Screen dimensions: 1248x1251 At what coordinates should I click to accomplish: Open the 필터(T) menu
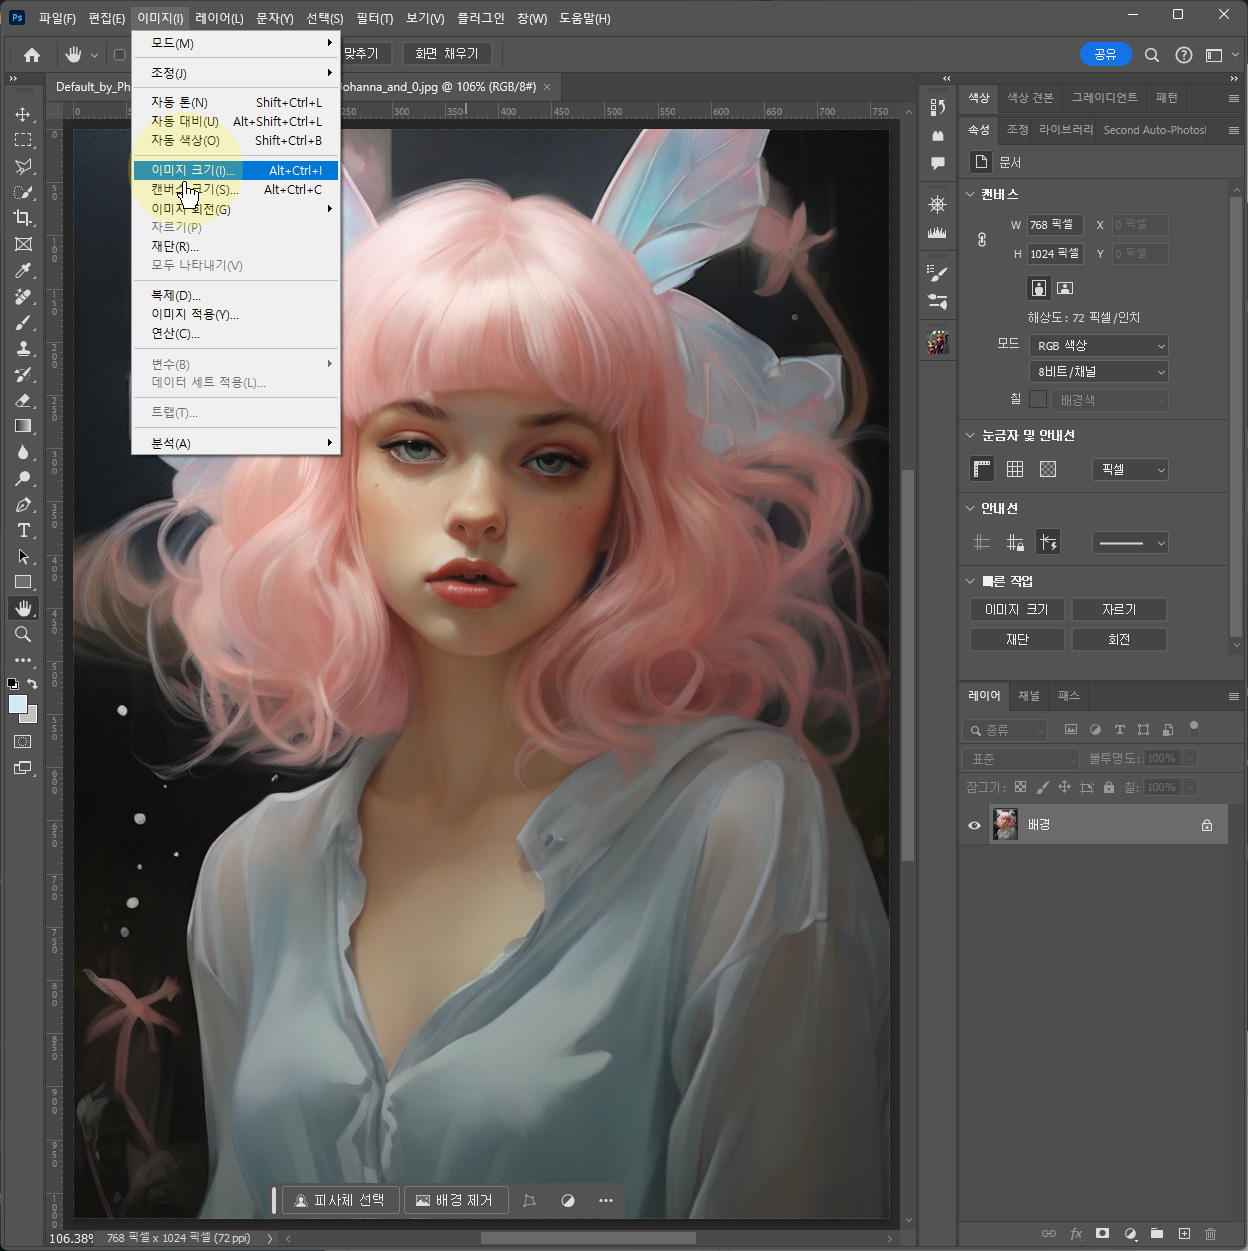click(374, 18)
